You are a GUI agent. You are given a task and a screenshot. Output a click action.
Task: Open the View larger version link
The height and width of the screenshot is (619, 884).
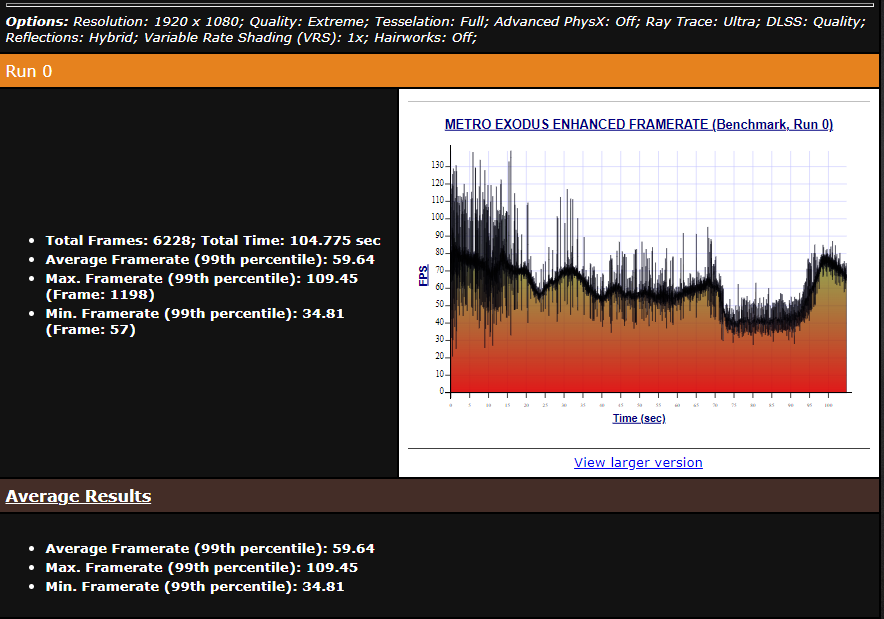point(638,463)
